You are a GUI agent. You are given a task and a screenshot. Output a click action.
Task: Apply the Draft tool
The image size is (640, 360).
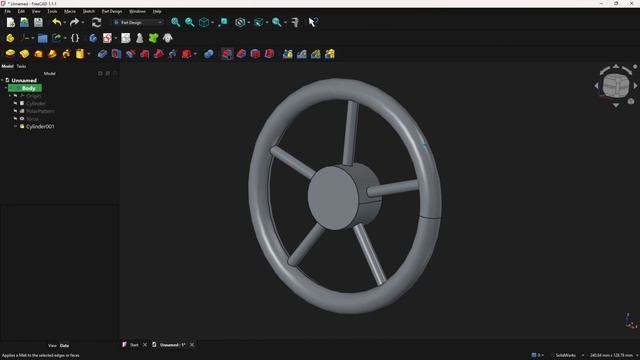(x=255, y=54)
